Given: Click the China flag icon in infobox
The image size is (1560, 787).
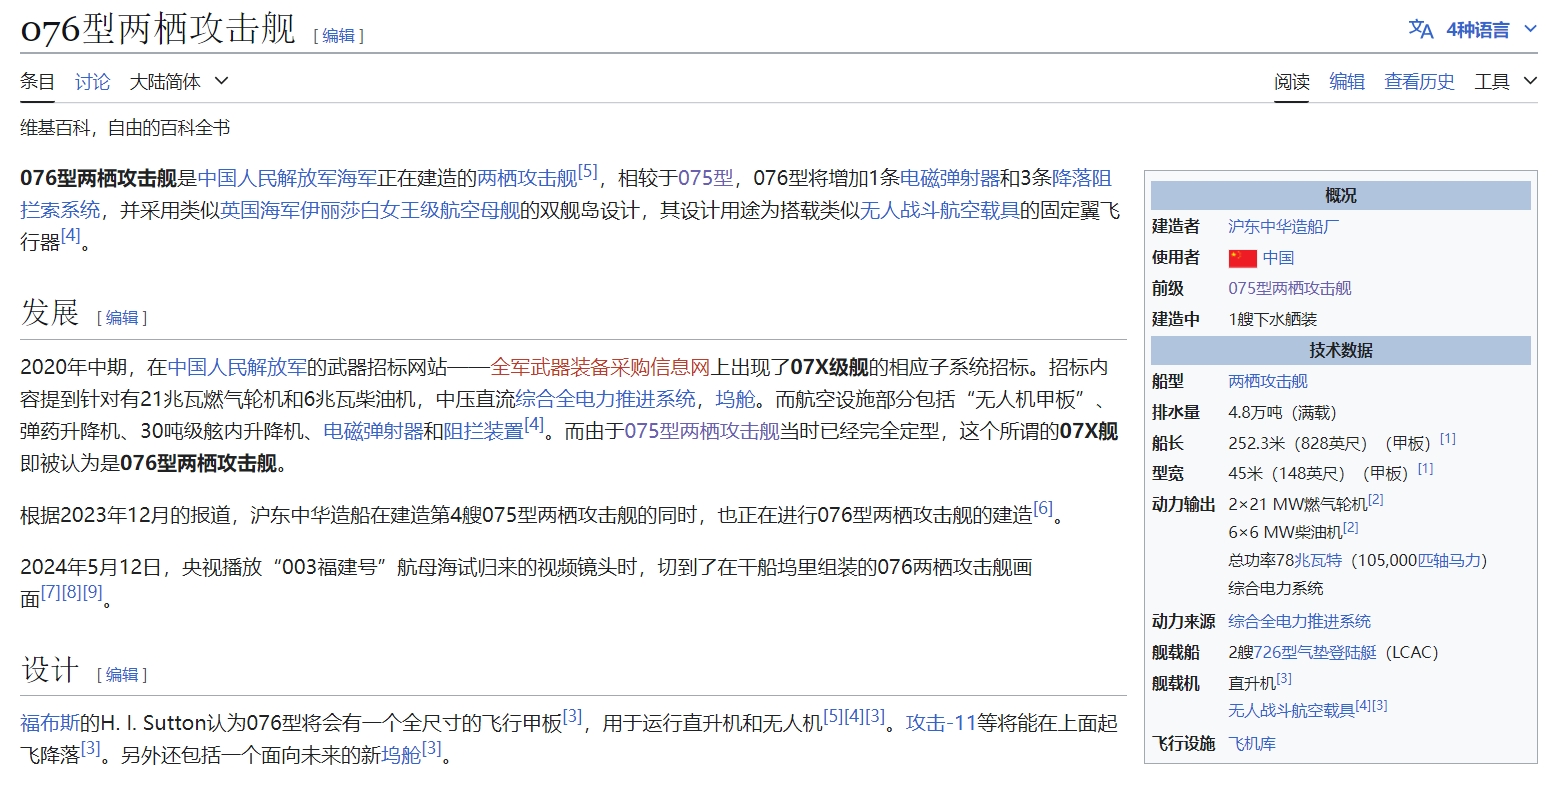Looking at the screenshot, I should point(1242,258).
